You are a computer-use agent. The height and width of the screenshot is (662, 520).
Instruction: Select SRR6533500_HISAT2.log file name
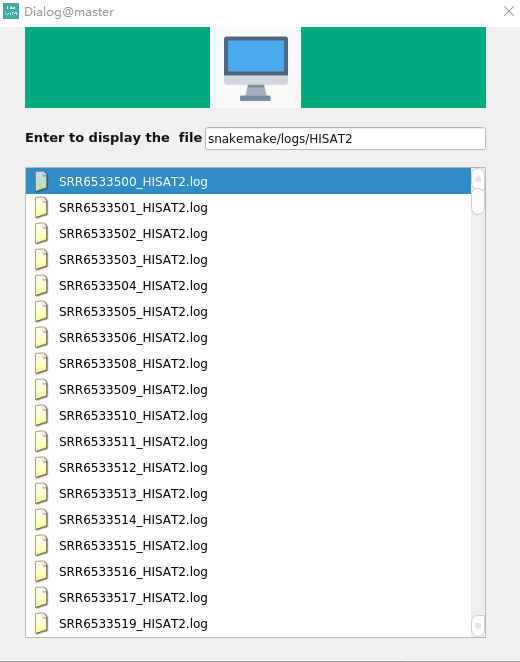133,182
